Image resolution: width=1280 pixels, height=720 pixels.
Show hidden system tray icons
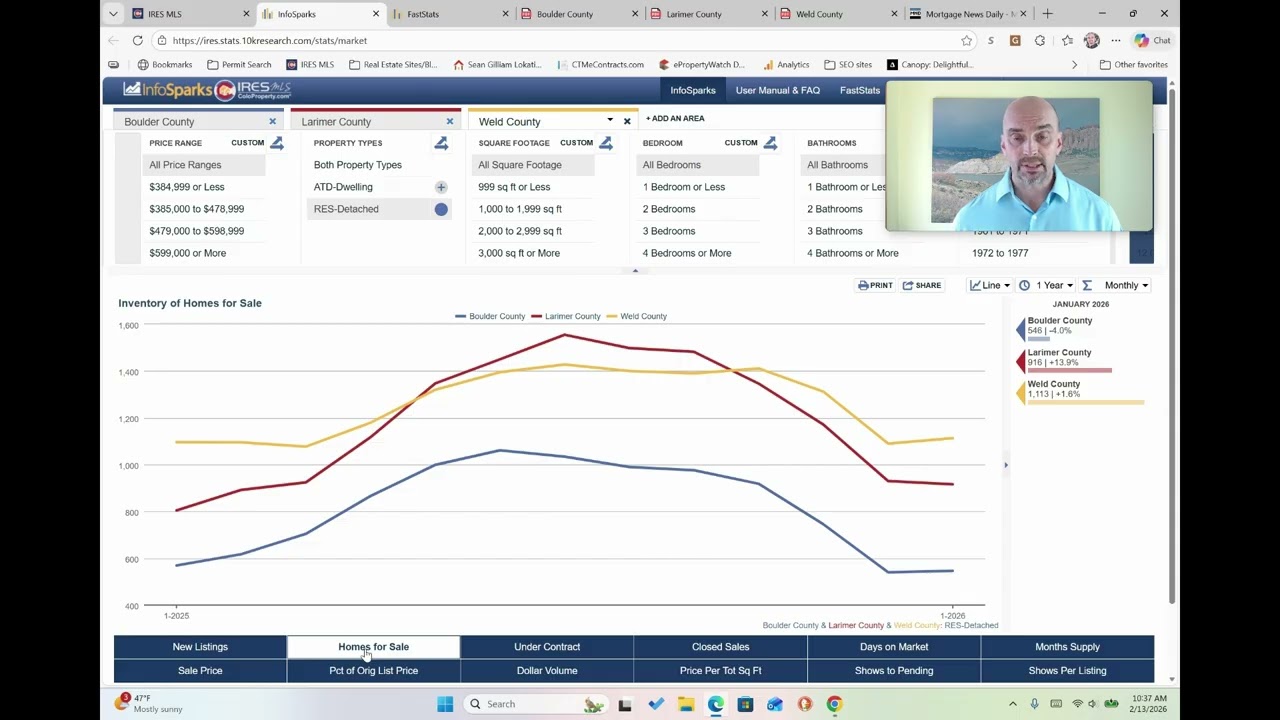point(1012,704)
